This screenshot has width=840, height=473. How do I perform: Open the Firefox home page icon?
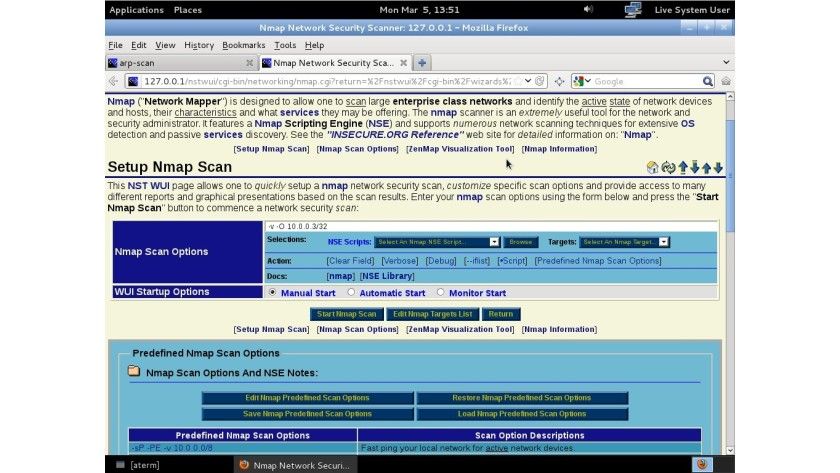[726, 81]
